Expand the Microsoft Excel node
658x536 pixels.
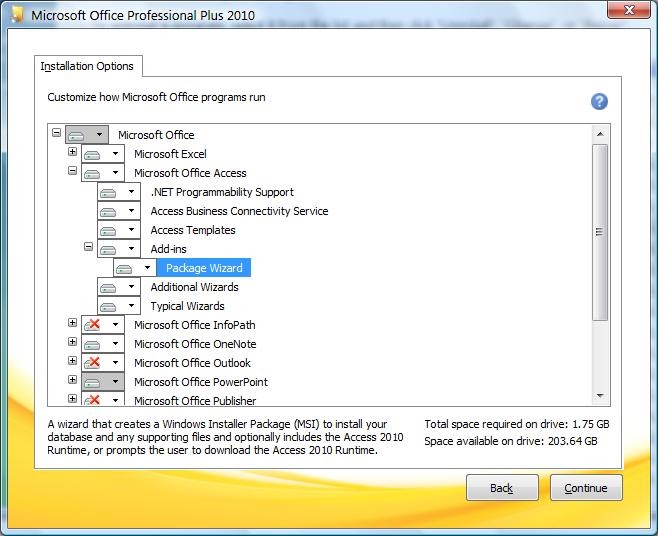click(x=72, y=152)
